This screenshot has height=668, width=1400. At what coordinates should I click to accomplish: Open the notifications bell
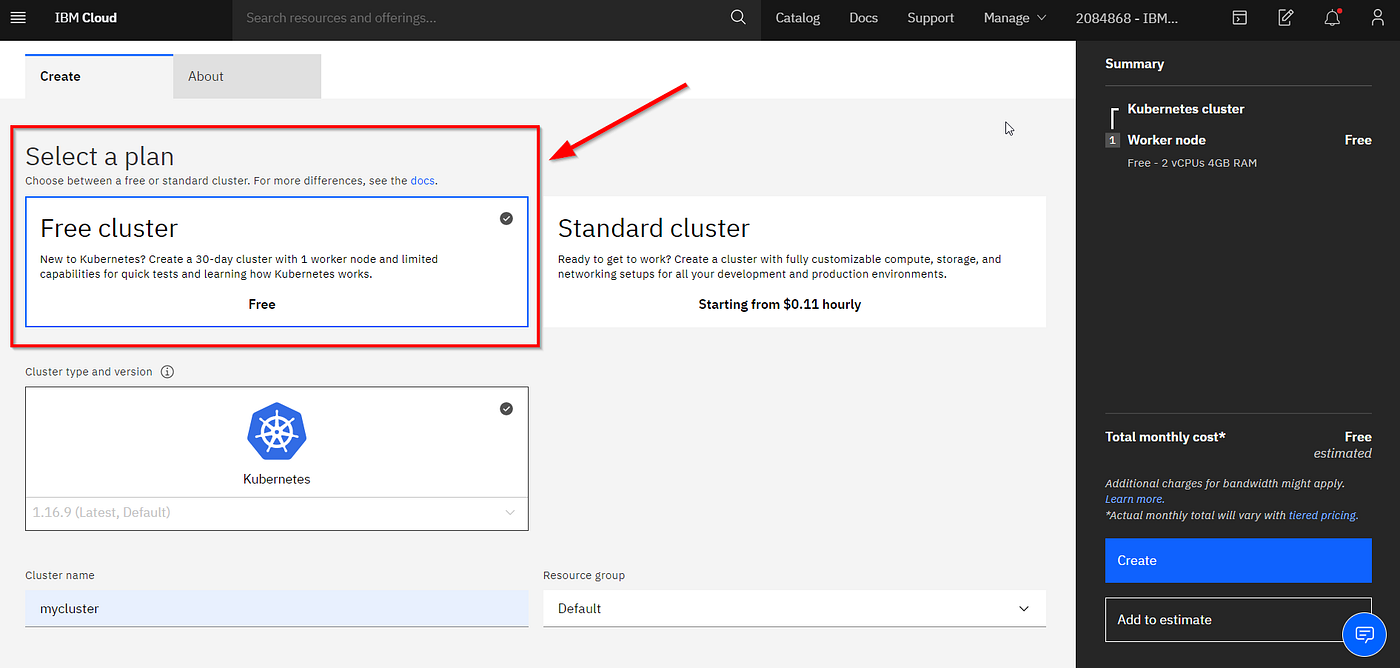tap(1332, 18)
